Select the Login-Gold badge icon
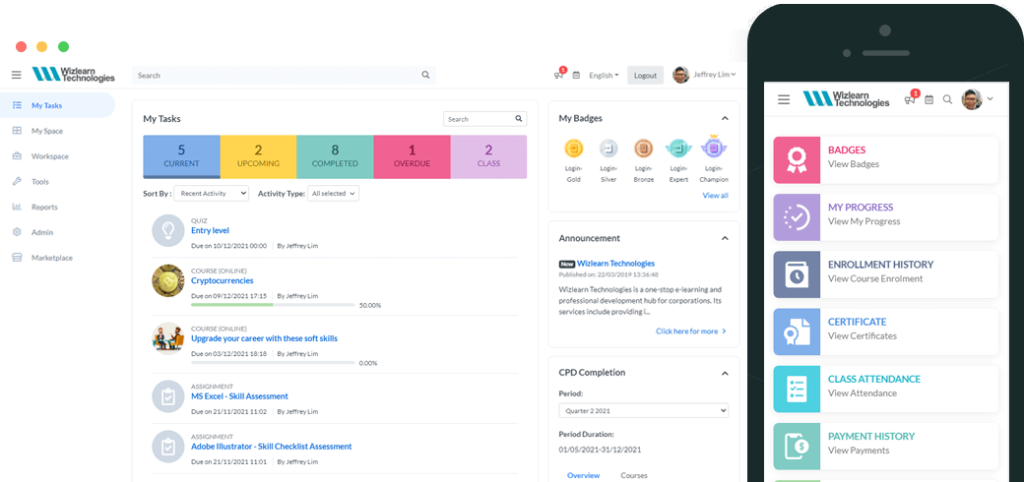1024x482 pixels. [573, 149]
